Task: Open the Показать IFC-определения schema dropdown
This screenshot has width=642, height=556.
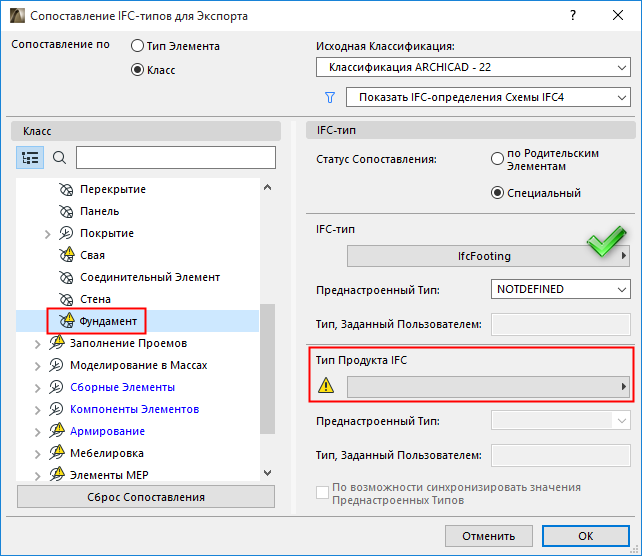Action: point(488,98)
